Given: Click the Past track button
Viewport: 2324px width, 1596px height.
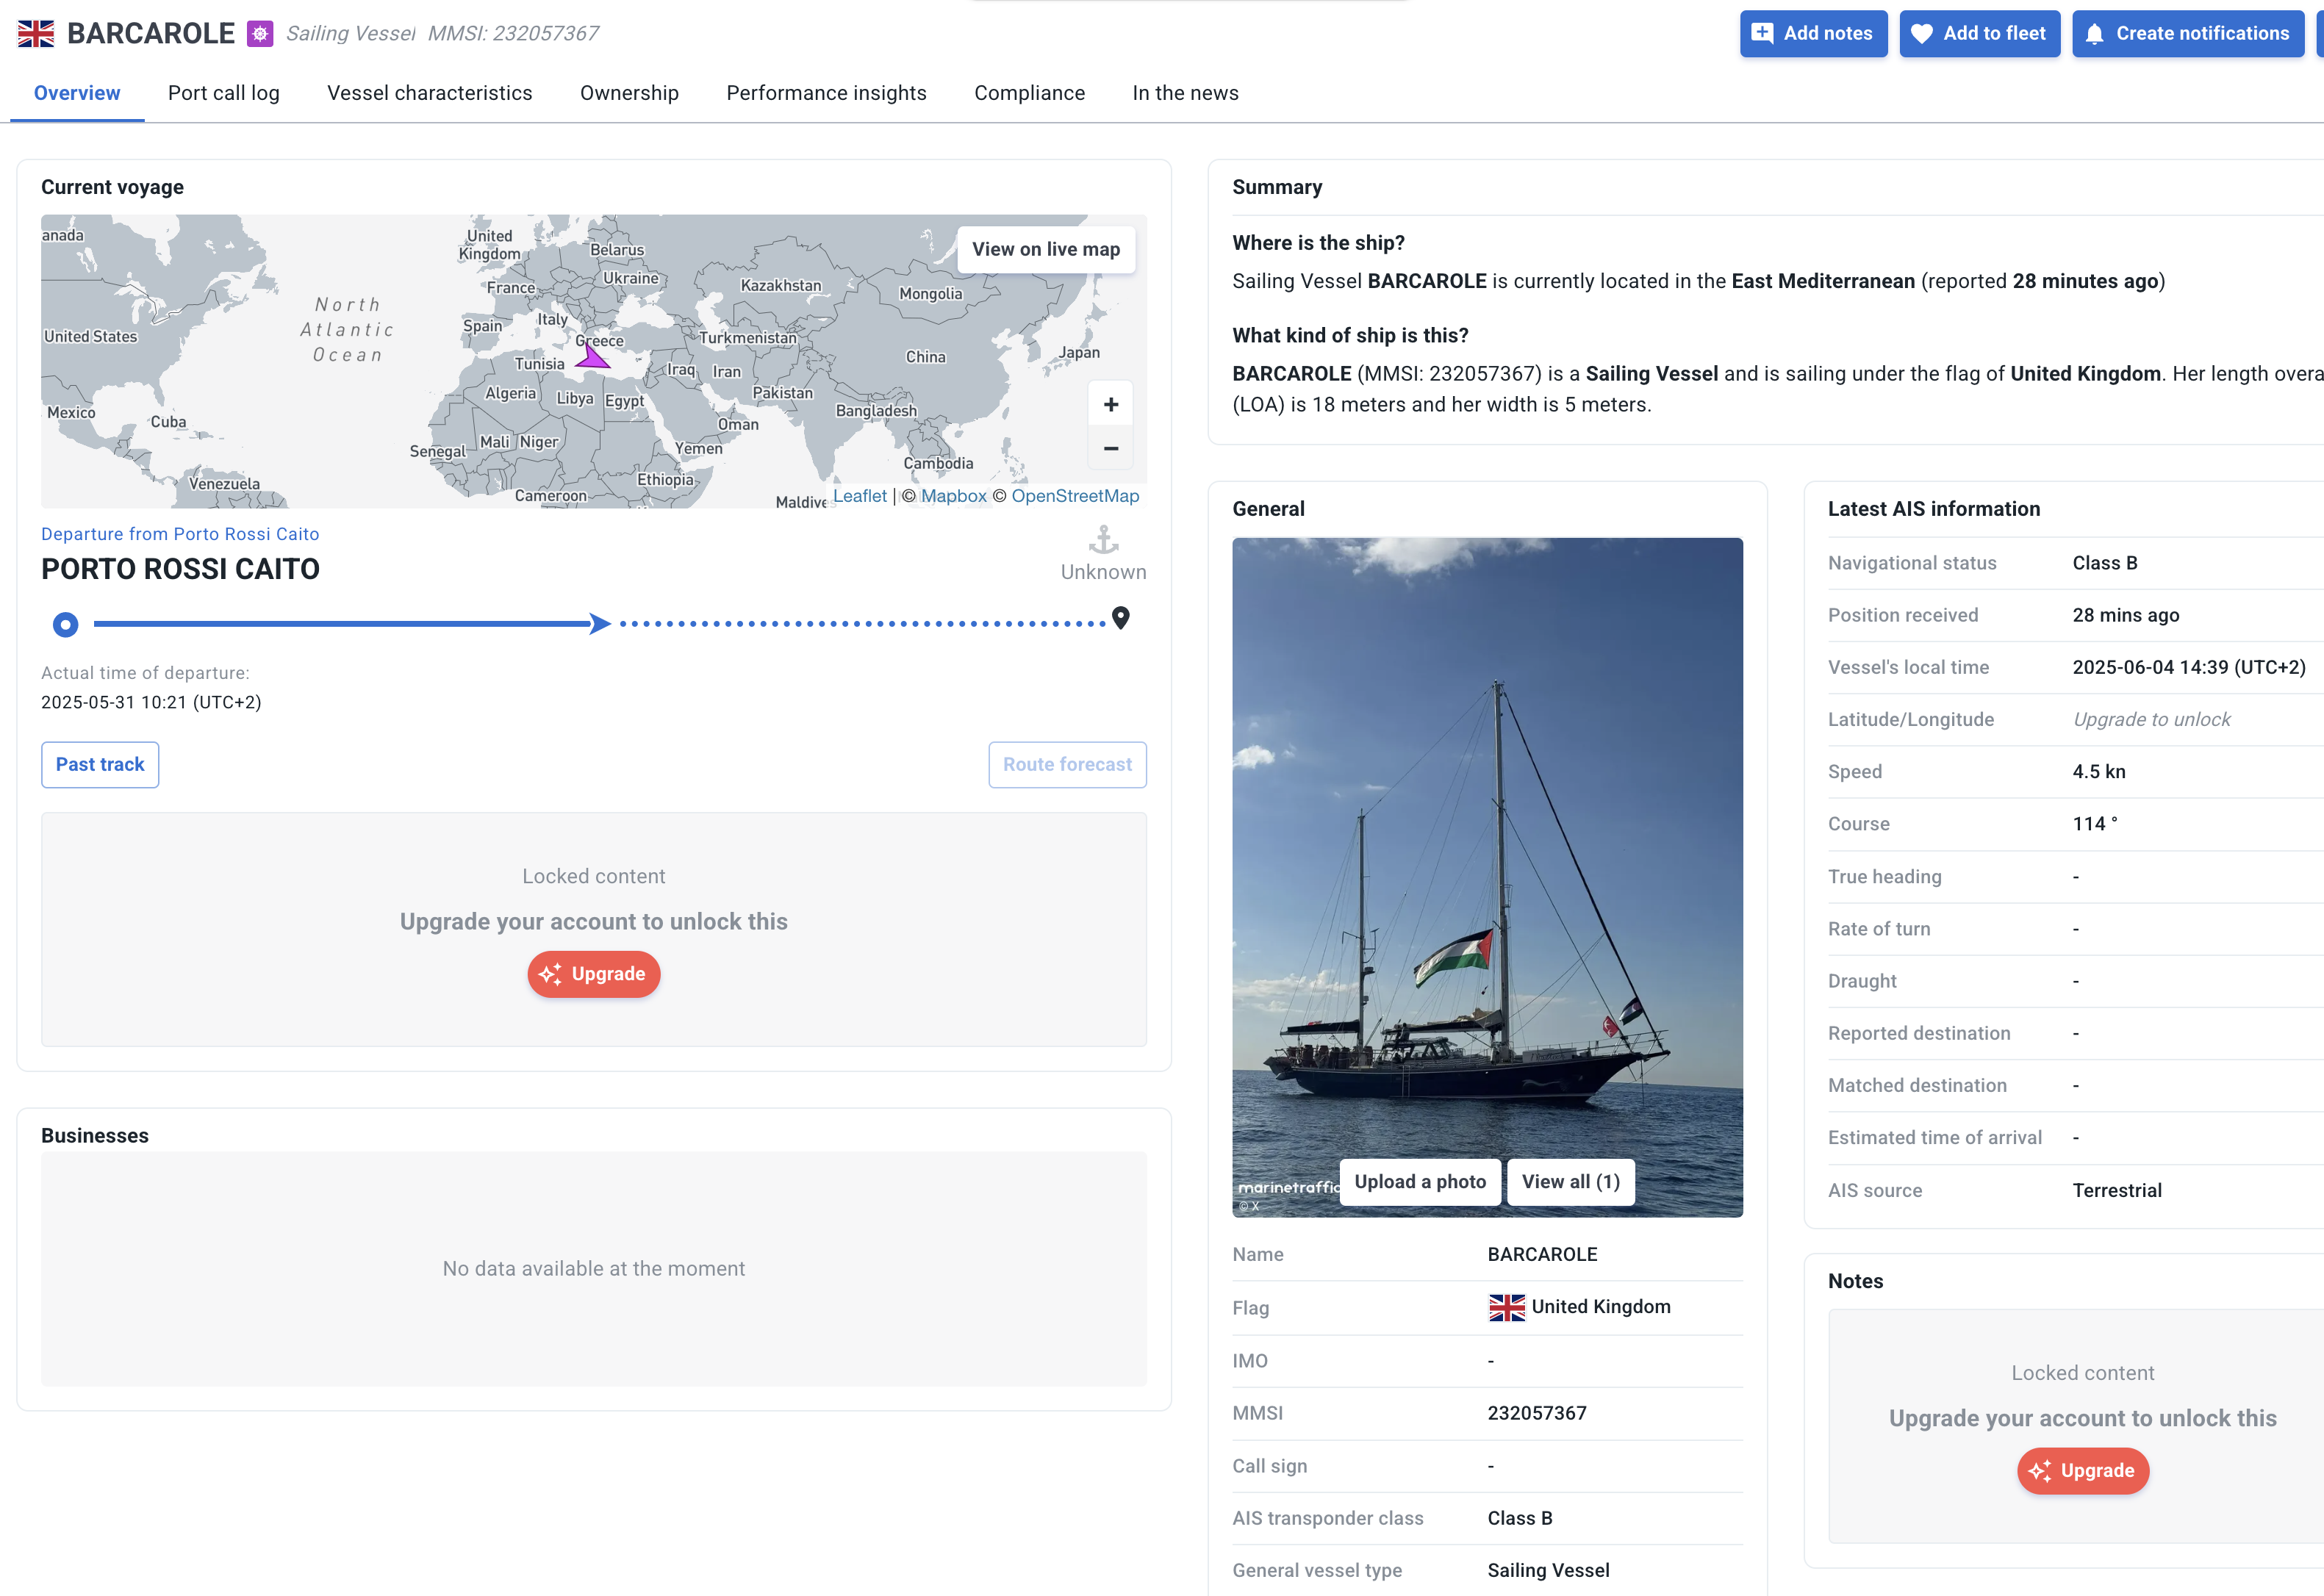Looking at the screenshot, I should tap(100, 765).
